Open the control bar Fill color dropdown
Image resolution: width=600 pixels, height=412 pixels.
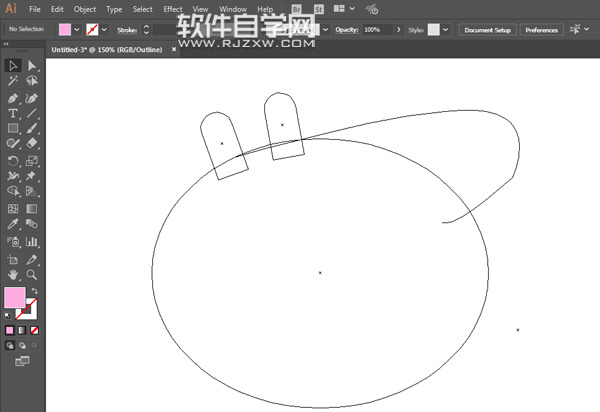pyautogui.click(x=77, y=29)
